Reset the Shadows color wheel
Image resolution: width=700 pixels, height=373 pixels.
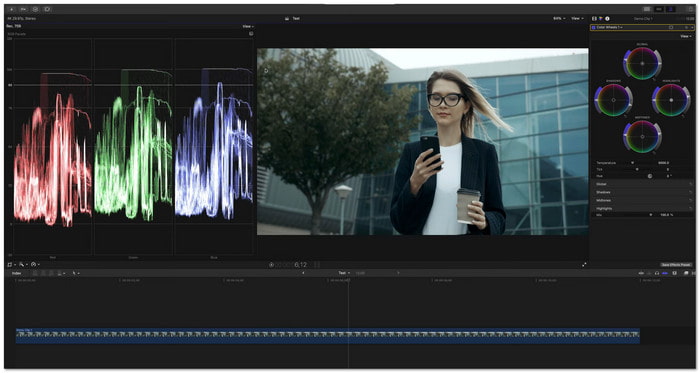pyautogui.click(x=625, y=116)
